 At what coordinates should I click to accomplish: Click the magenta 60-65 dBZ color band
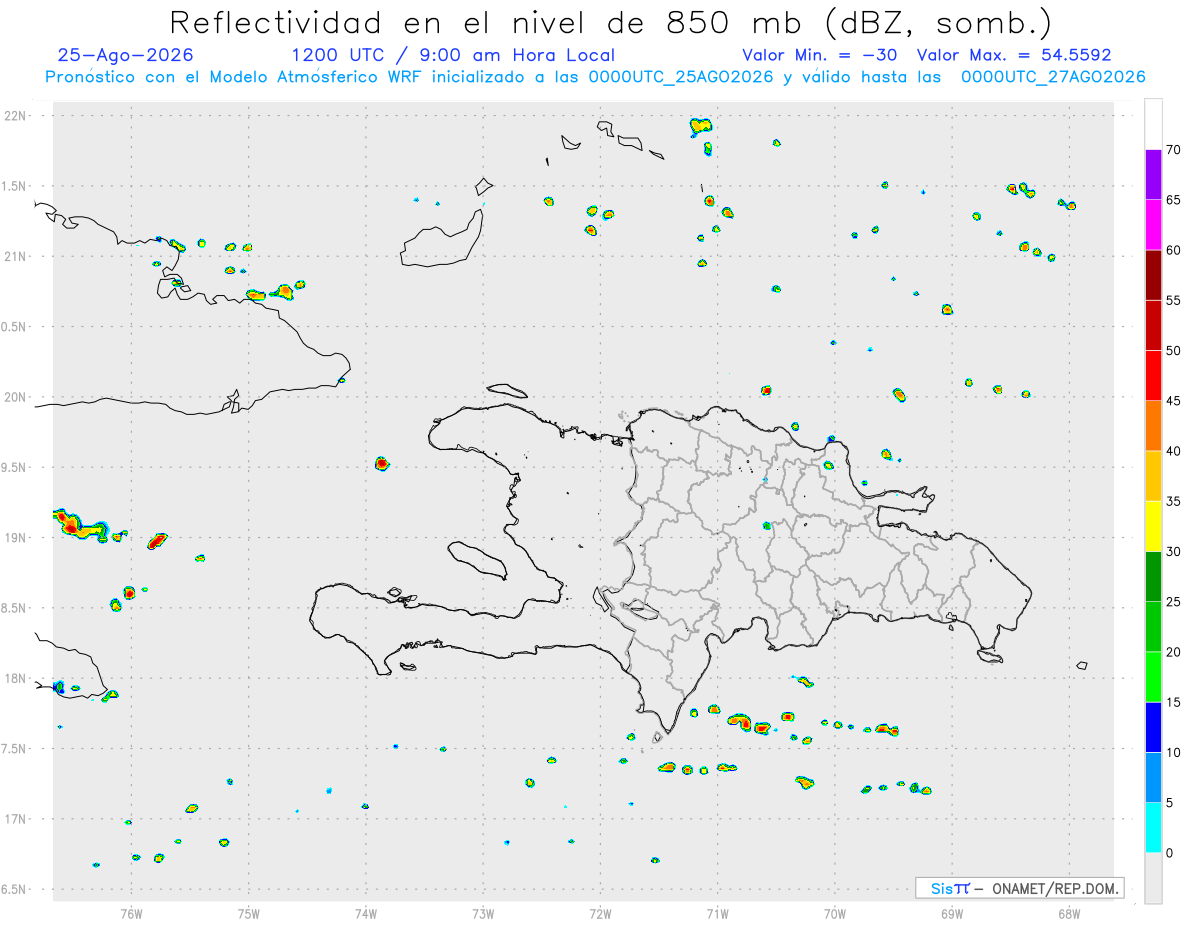point(1153,225)
